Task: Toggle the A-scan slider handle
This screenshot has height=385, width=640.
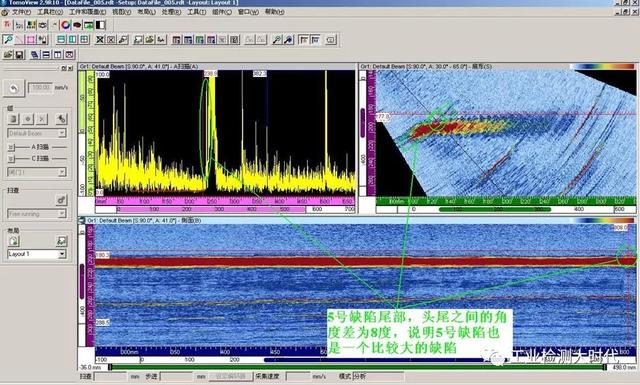Action: click(x=11, y=147)
